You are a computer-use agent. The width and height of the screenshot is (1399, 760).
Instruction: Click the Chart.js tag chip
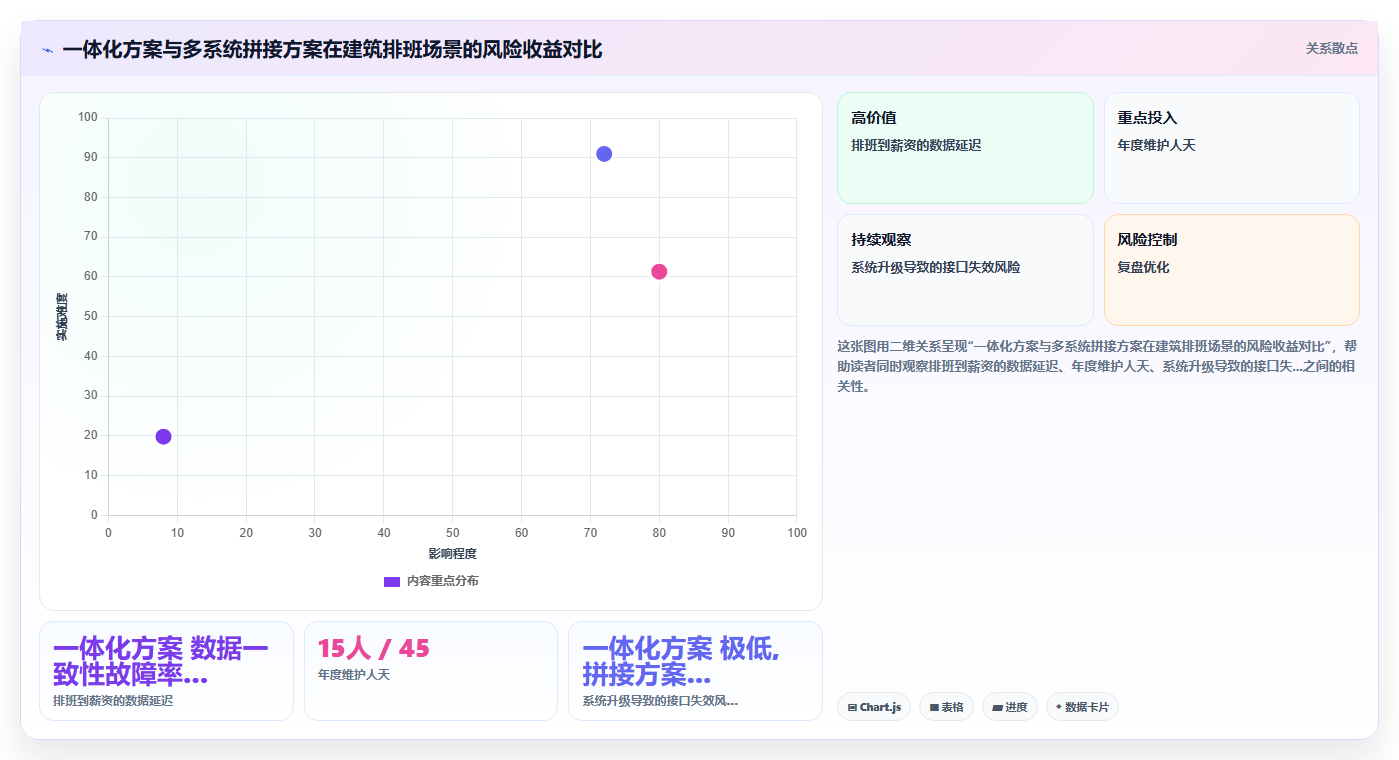click(x=873, y=707)
